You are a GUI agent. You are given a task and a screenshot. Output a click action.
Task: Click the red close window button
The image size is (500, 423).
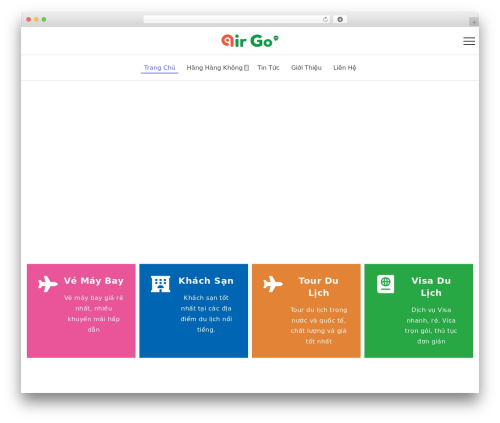tap(29, 19)
